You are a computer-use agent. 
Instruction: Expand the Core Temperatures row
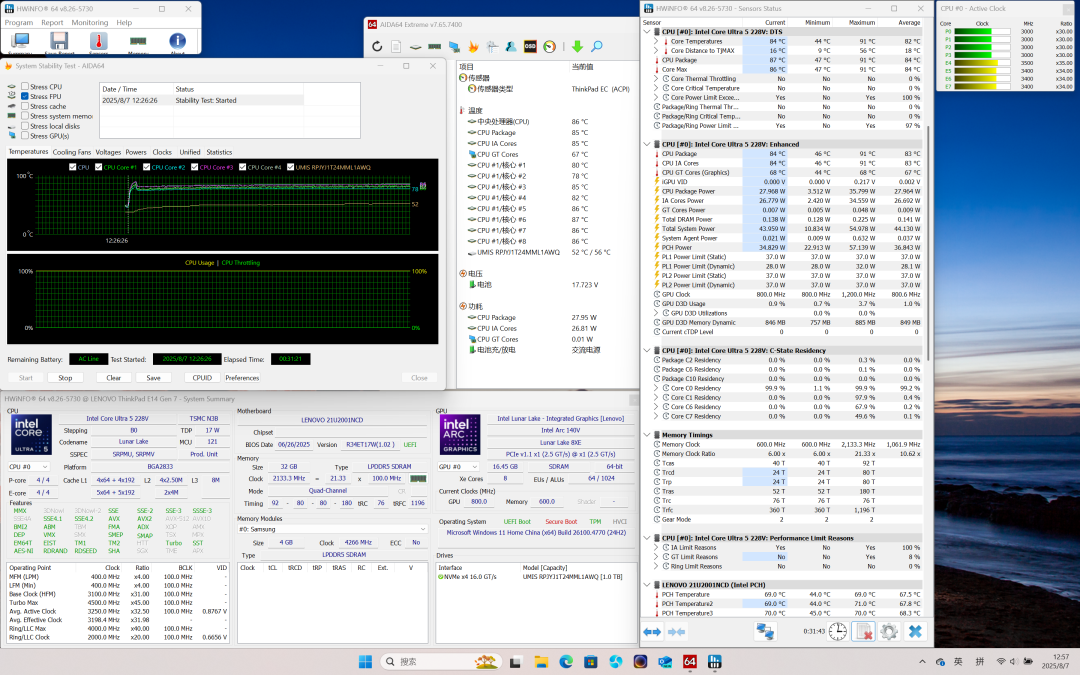pyautogui.click(x=656, y=41)
